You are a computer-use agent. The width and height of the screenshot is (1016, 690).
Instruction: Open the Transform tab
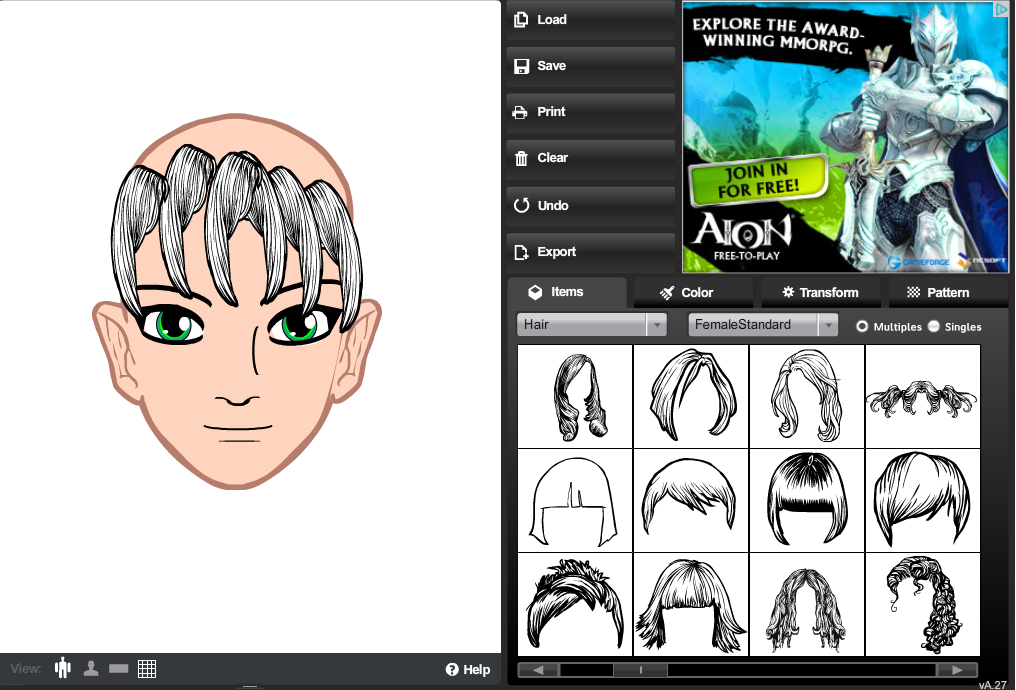coord(820,293)
